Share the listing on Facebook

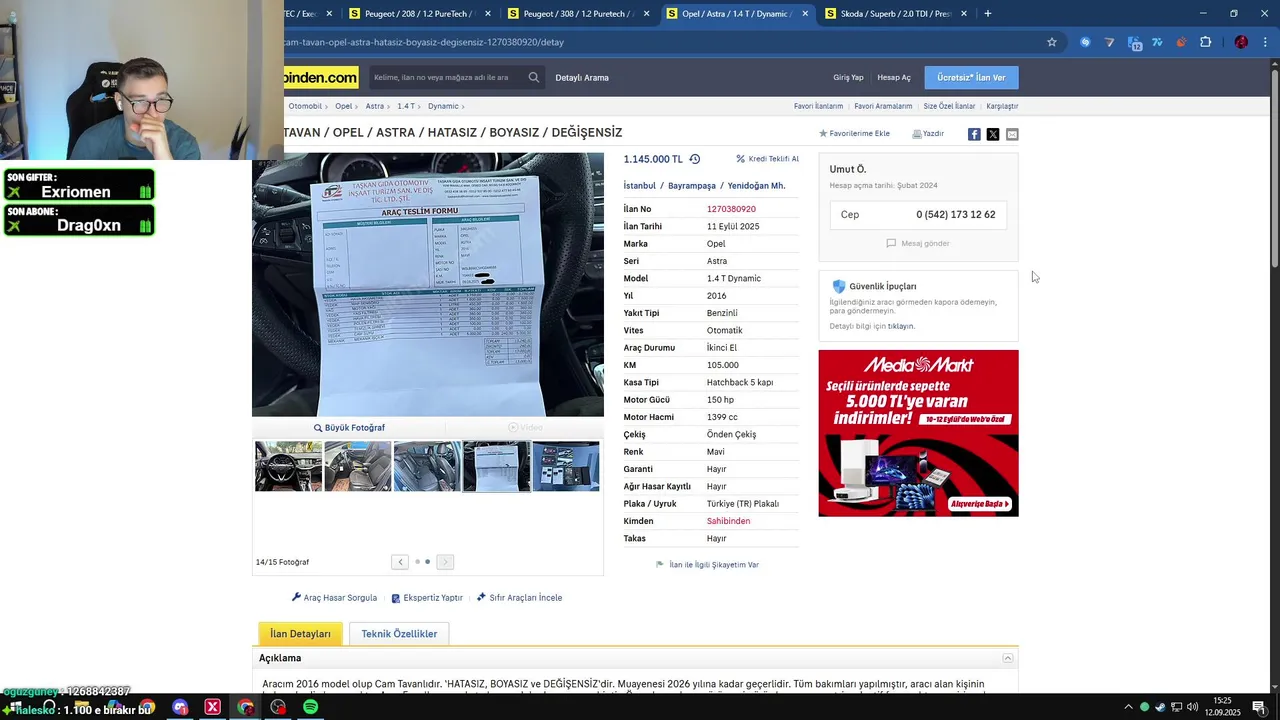(974, 134)
